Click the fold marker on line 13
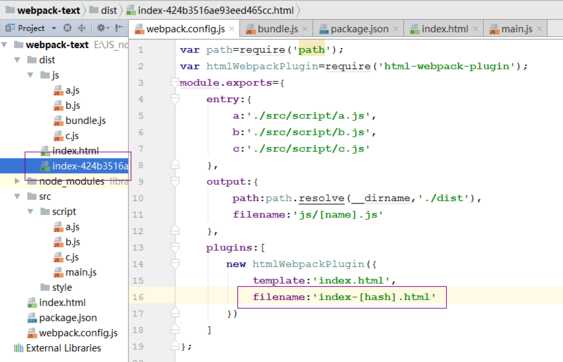 (175, 247)
